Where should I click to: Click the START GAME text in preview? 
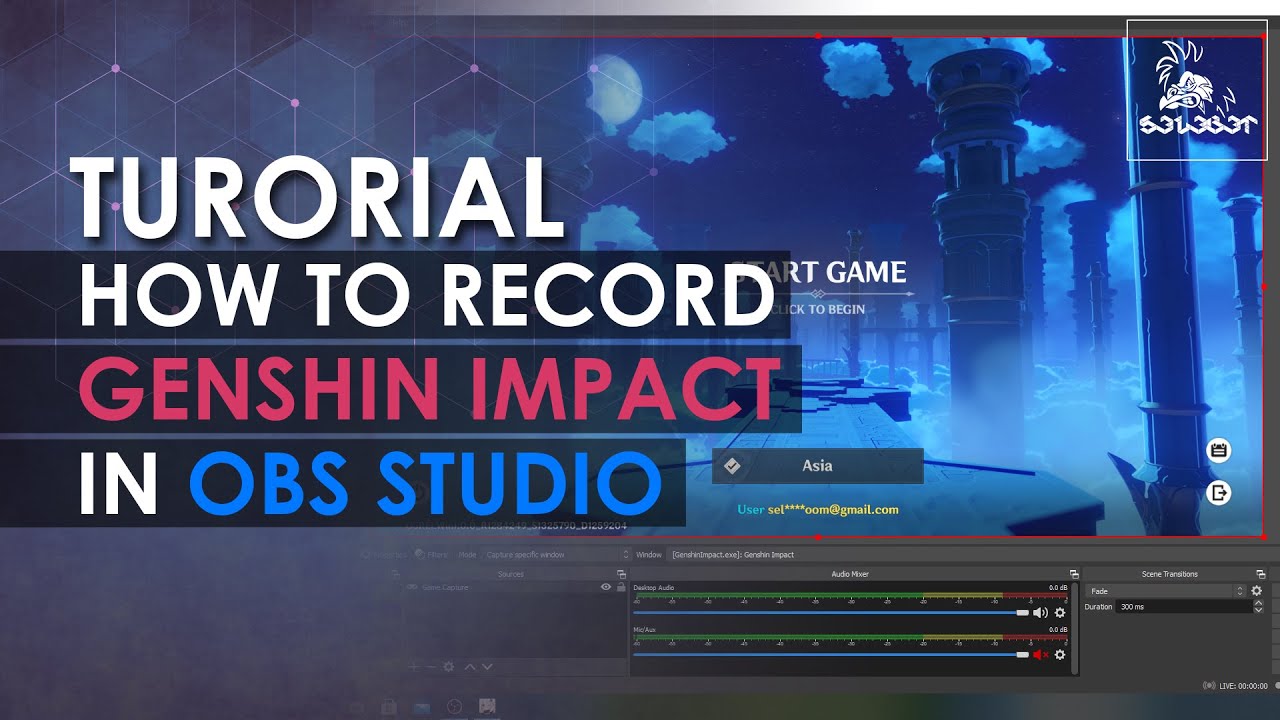coord(820,272)
